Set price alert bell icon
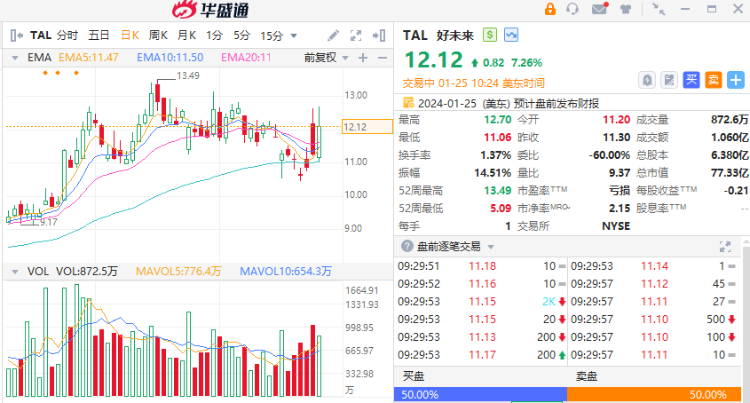This screenshot has height=403, width=750. coord(647,80)
